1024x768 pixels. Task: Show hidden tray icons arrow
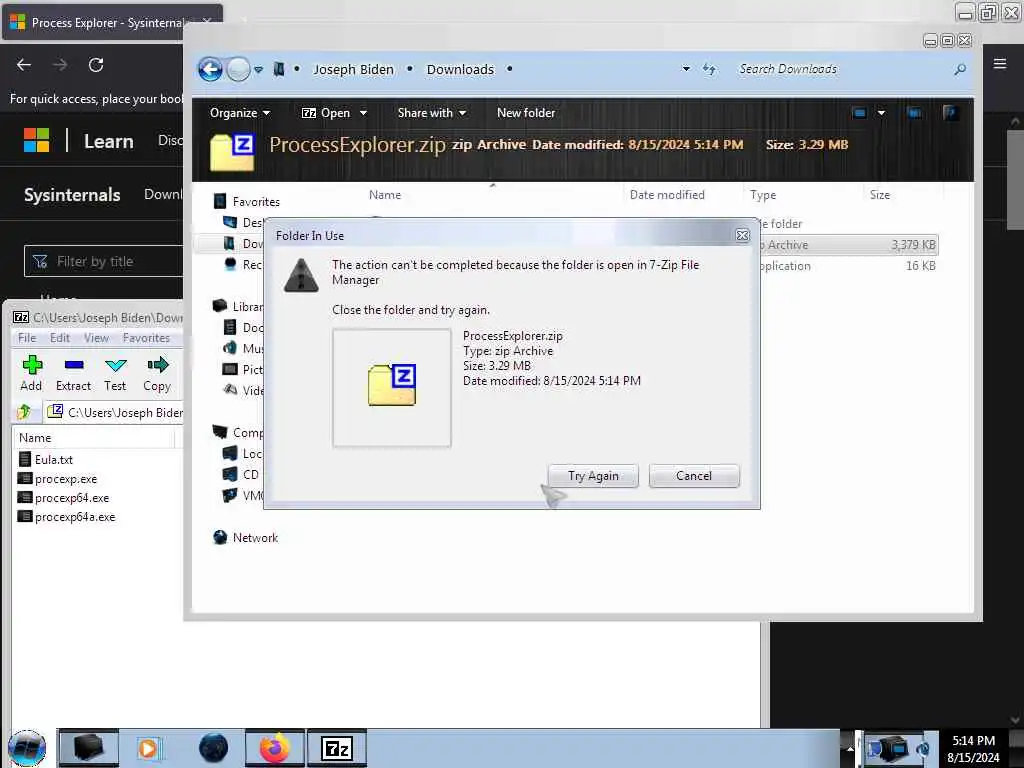850,748
